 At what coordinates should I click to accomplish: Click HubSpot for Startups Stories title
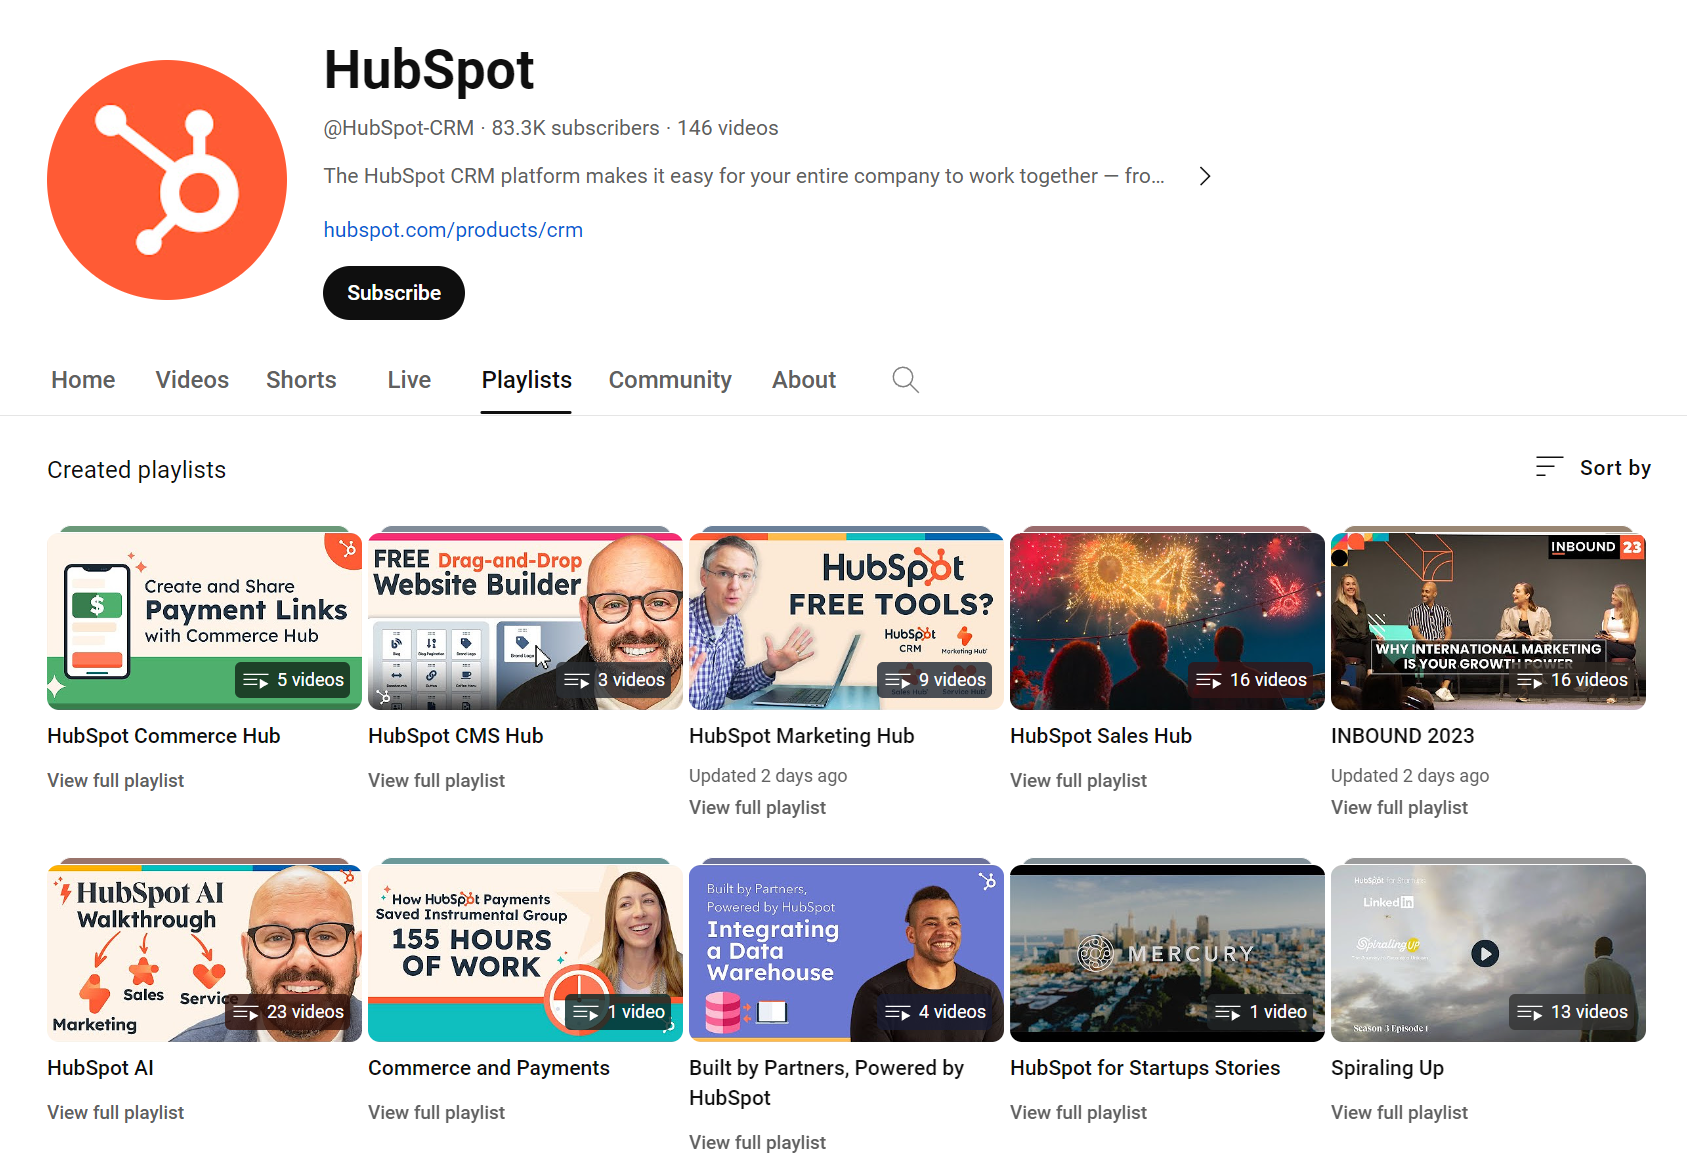[x=1145, y=1068]
